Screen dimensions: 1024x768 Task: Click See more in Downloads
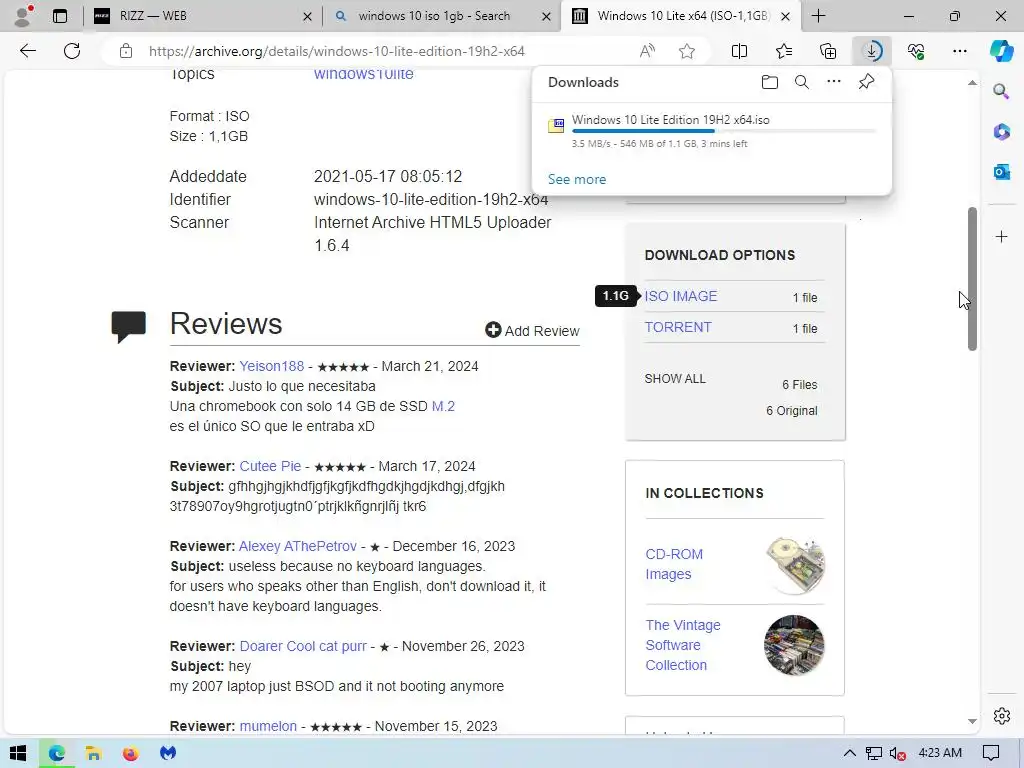coord(577,179)
